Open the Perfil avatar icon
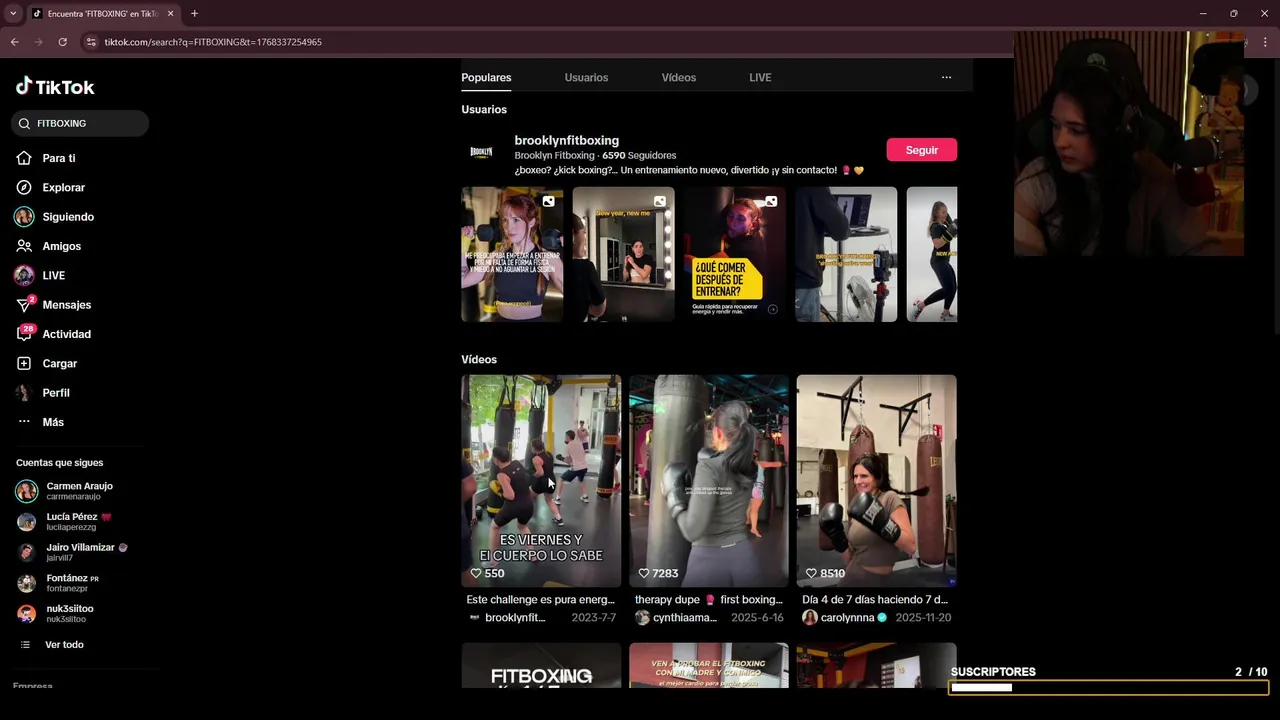Viewport: 1280px width, 720px height. point(24,392)
